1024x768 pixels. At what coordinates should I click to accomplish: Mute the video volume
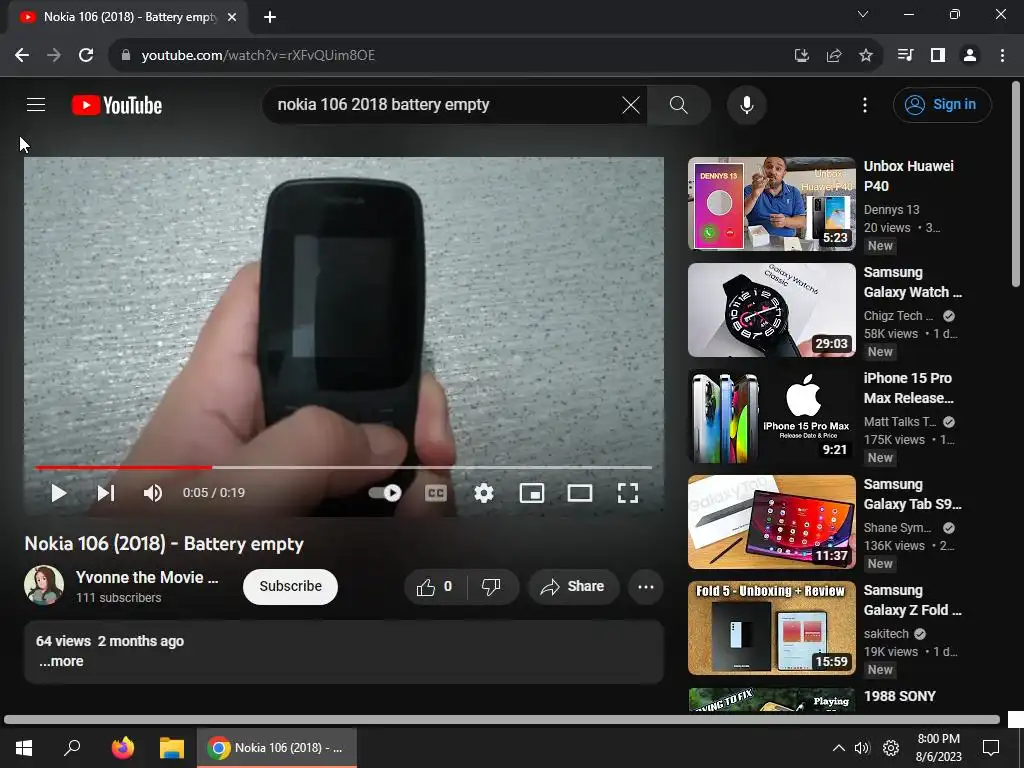[152, 493]
